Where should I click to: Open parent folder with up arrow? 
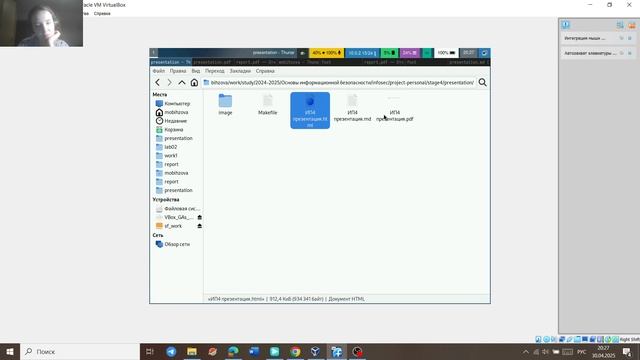[182, 82]
